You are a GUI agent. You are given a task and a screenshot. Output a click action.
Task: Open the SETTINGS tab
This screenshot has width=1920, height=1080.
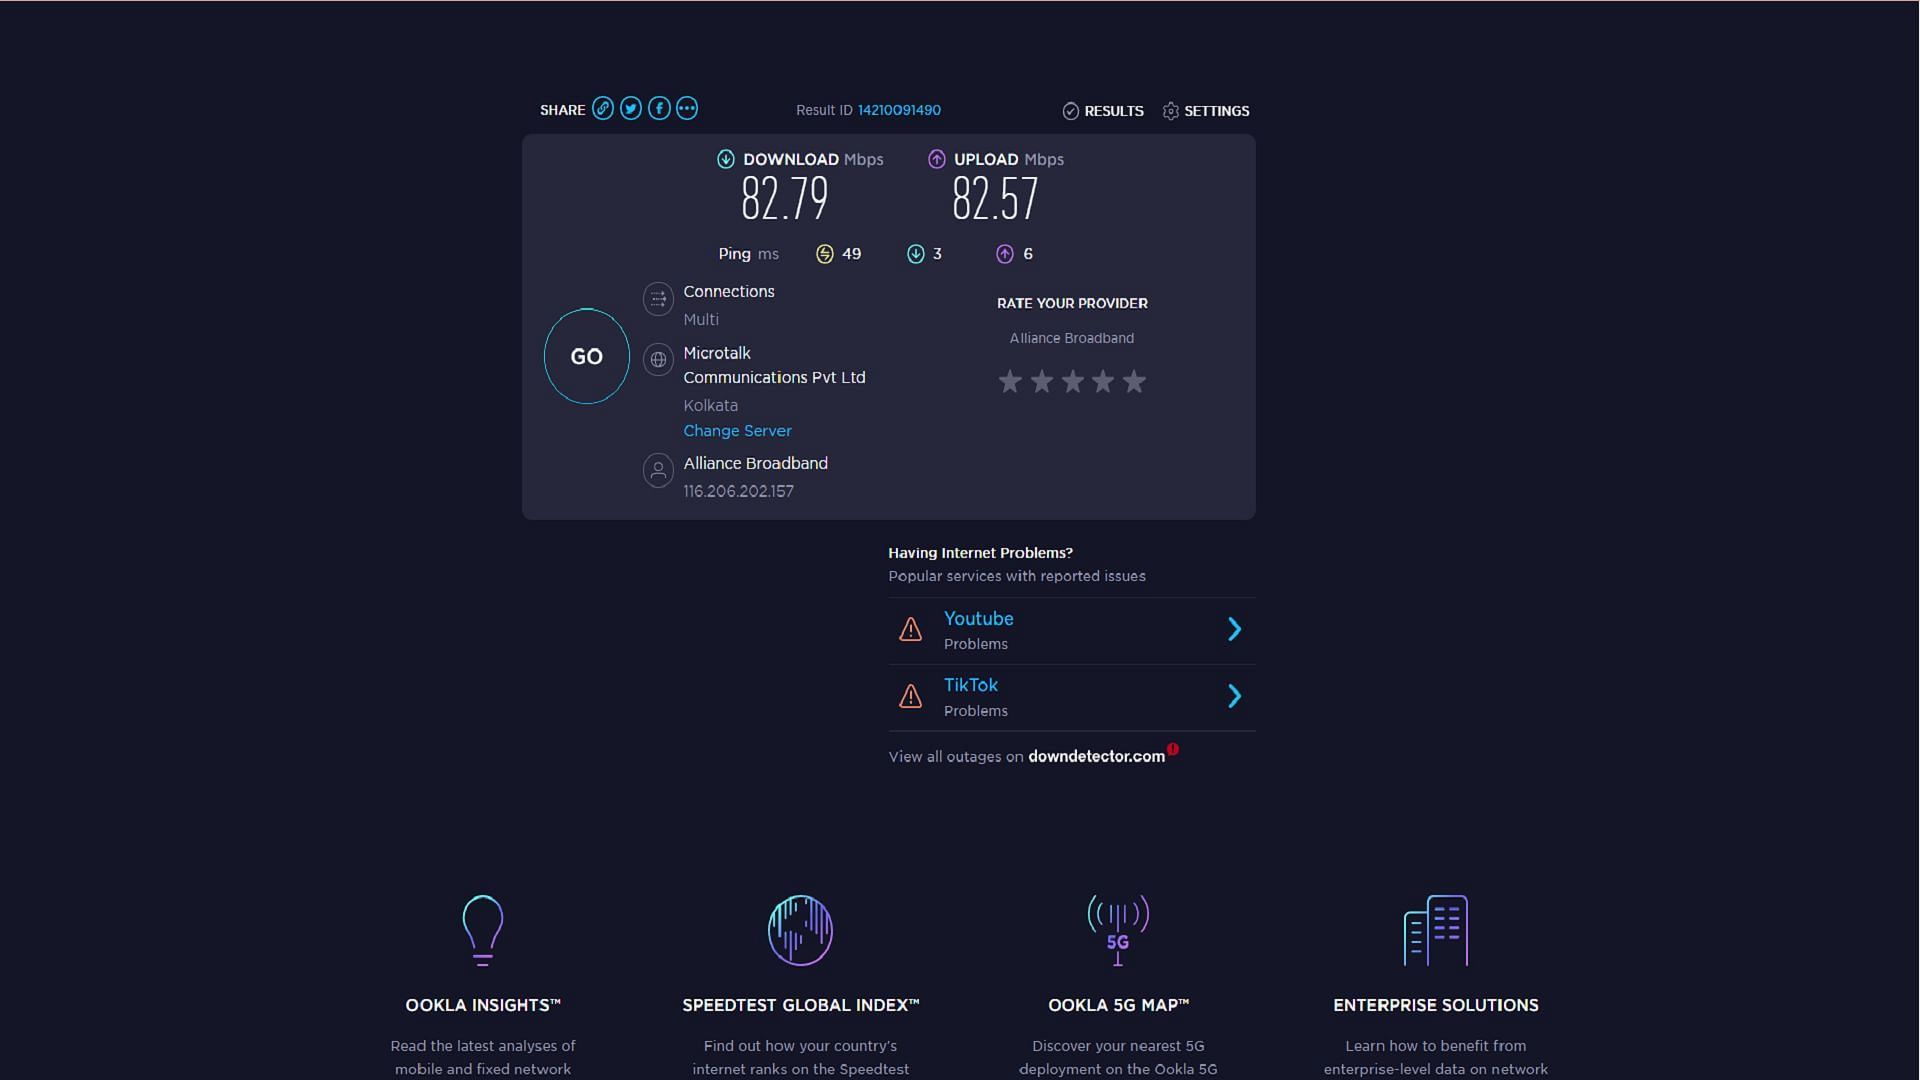1204,109
